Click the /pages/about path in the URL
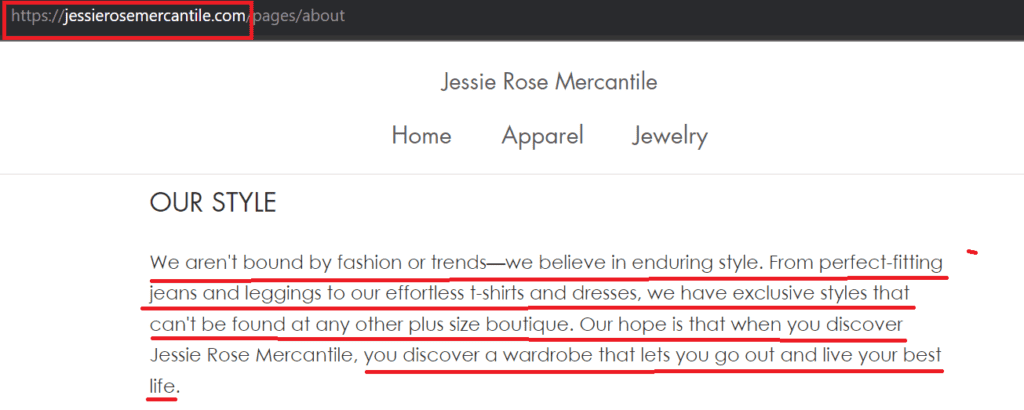The image size is (1024, 410). tap(297, 17)
